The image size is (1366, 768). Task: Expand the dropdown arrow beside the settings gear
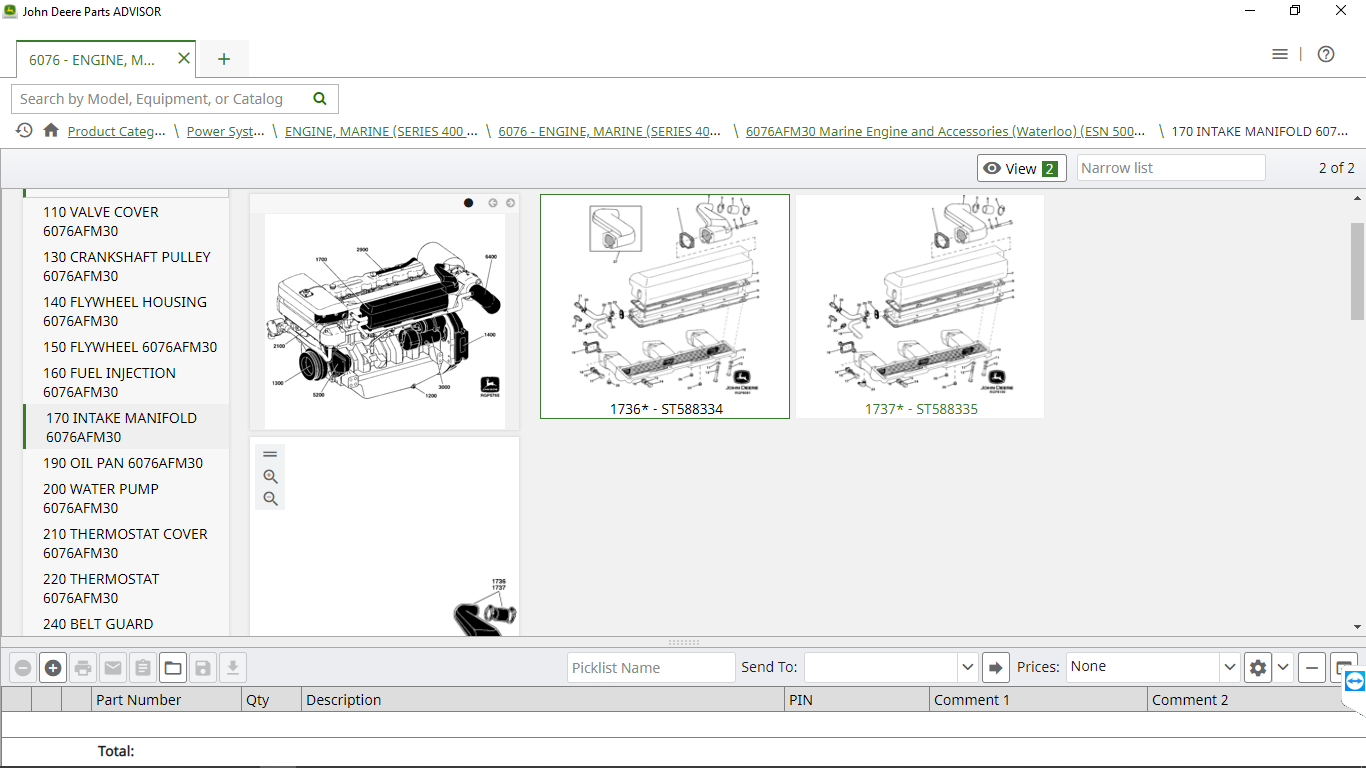point(1283,667)
